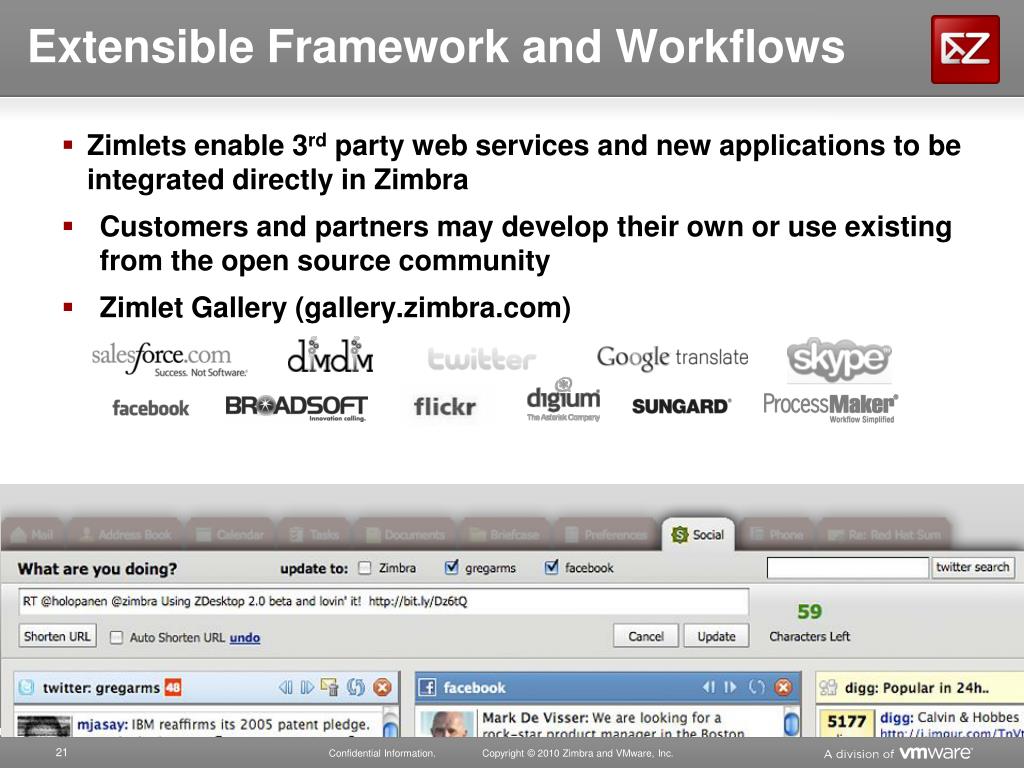This screenshot has width=1024, height=768.
Task: Click the undo link
Action: 245,637
